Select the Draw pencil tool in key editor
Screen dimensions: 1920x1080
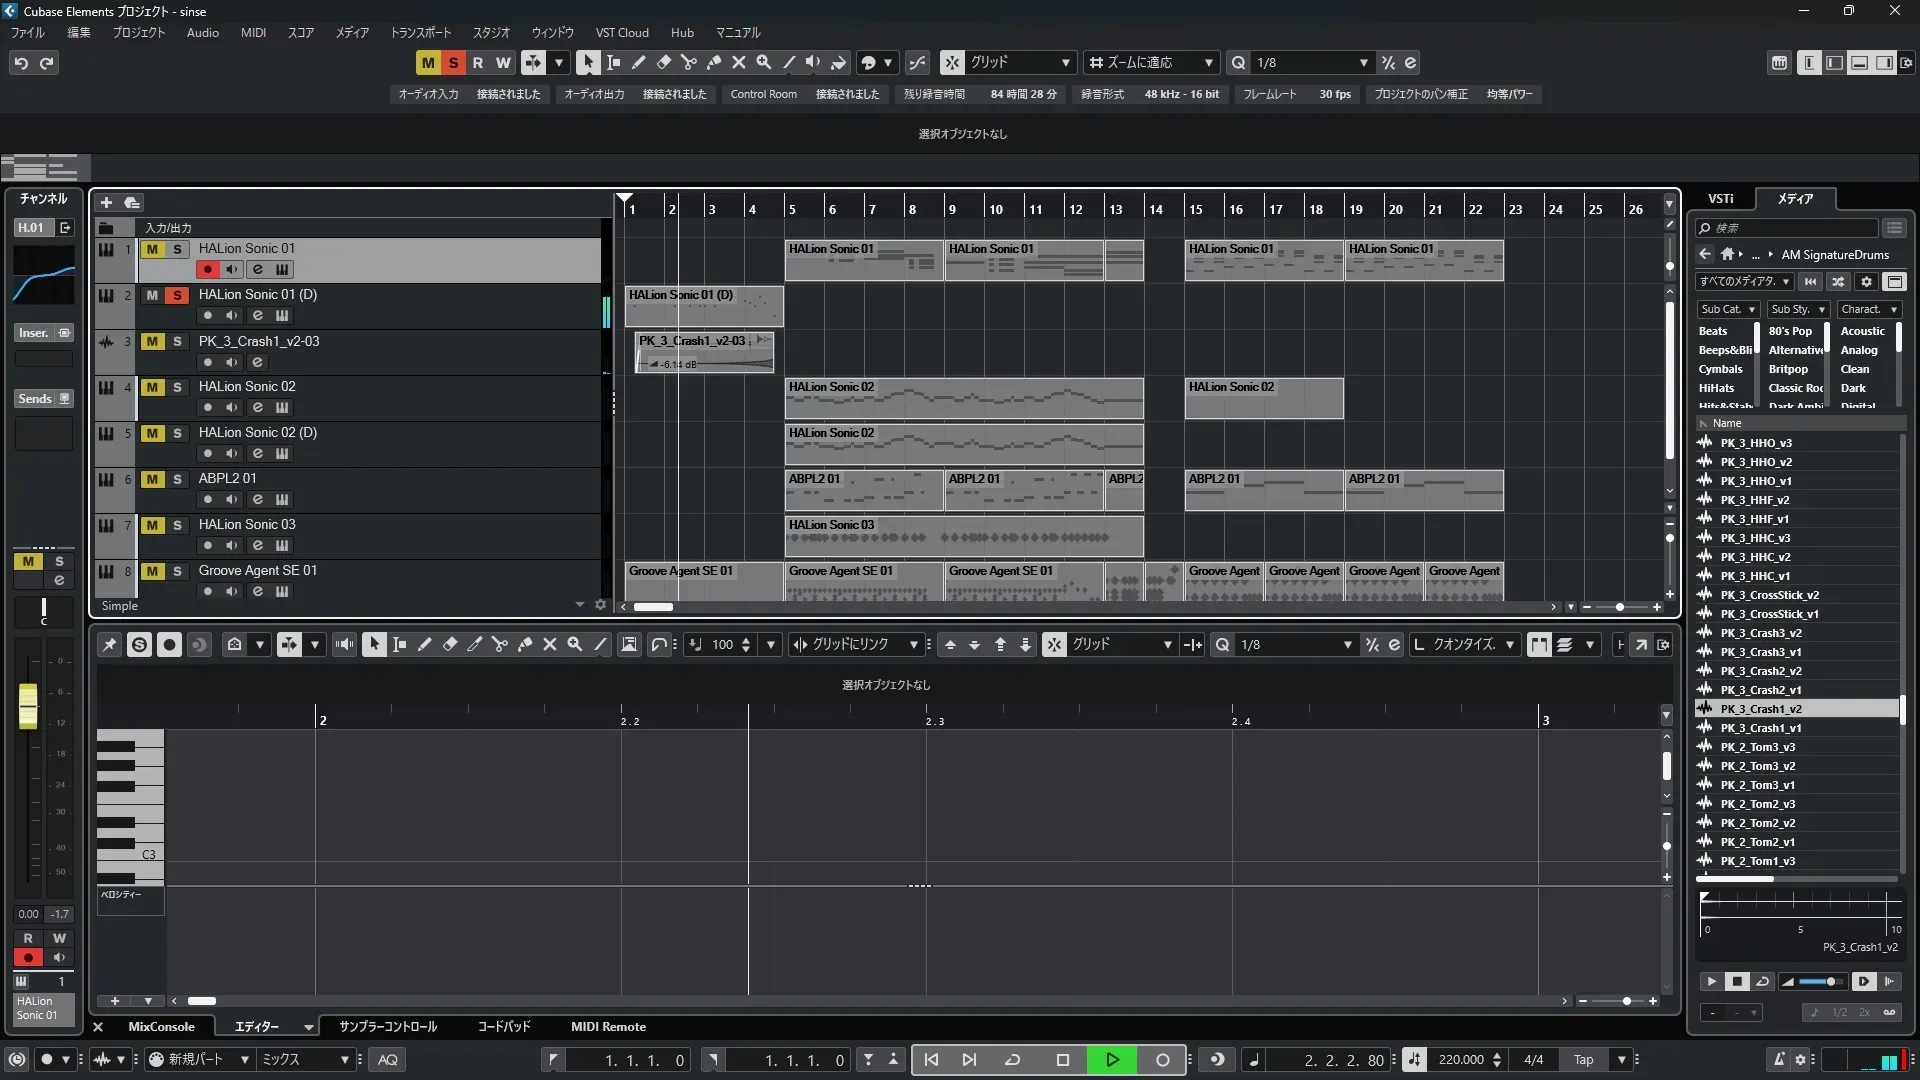[424, 645]
